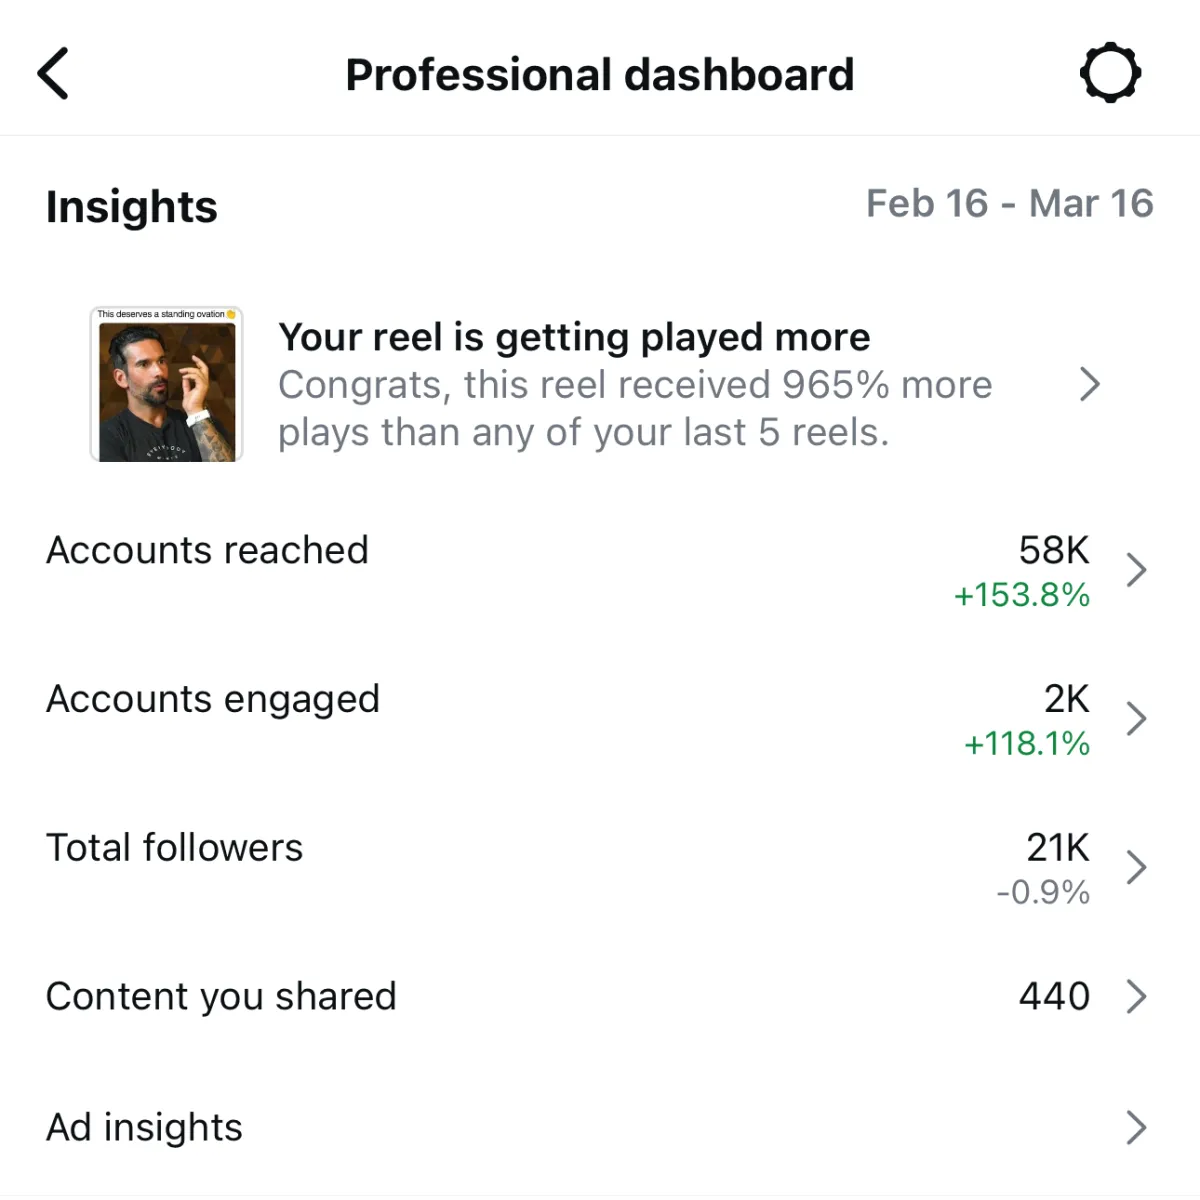Screen dimensions: 1200x1200
Task: Tap the Total followers chevron arrow
Action: click(1136, 867)
